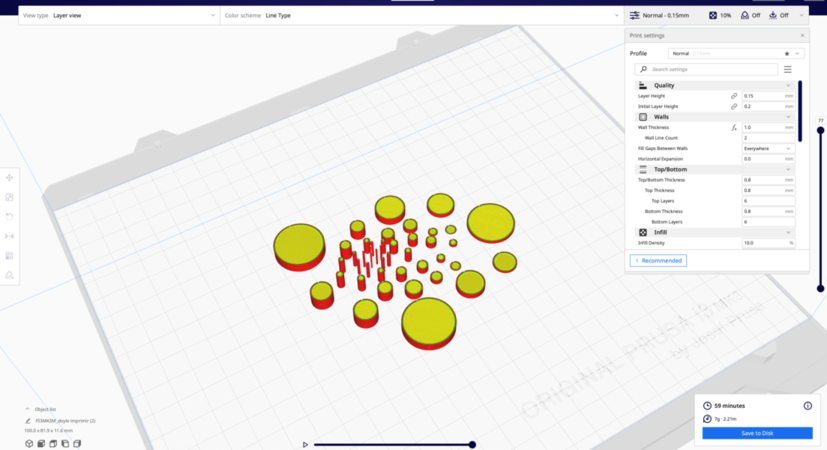Screen dimensions: 827x450
Task: Click the Top Layers value field
Action: 768,201
